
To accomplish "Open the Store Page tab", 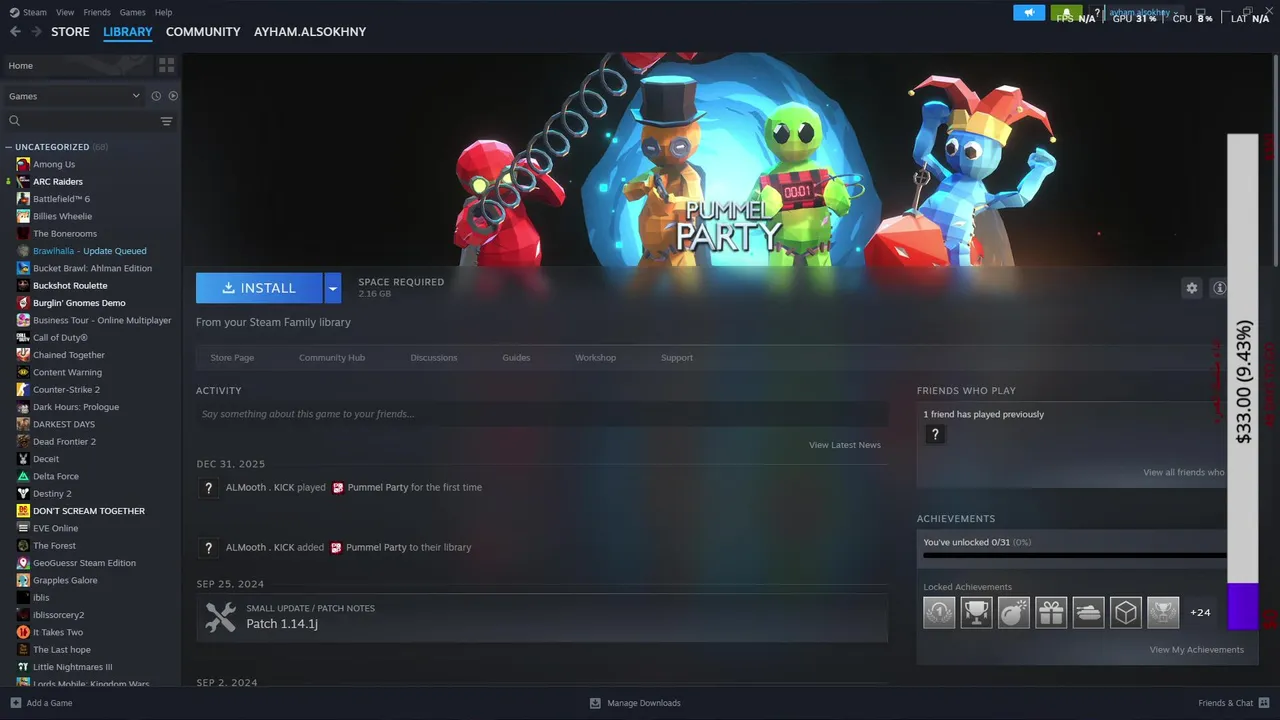I will [232, 358].
